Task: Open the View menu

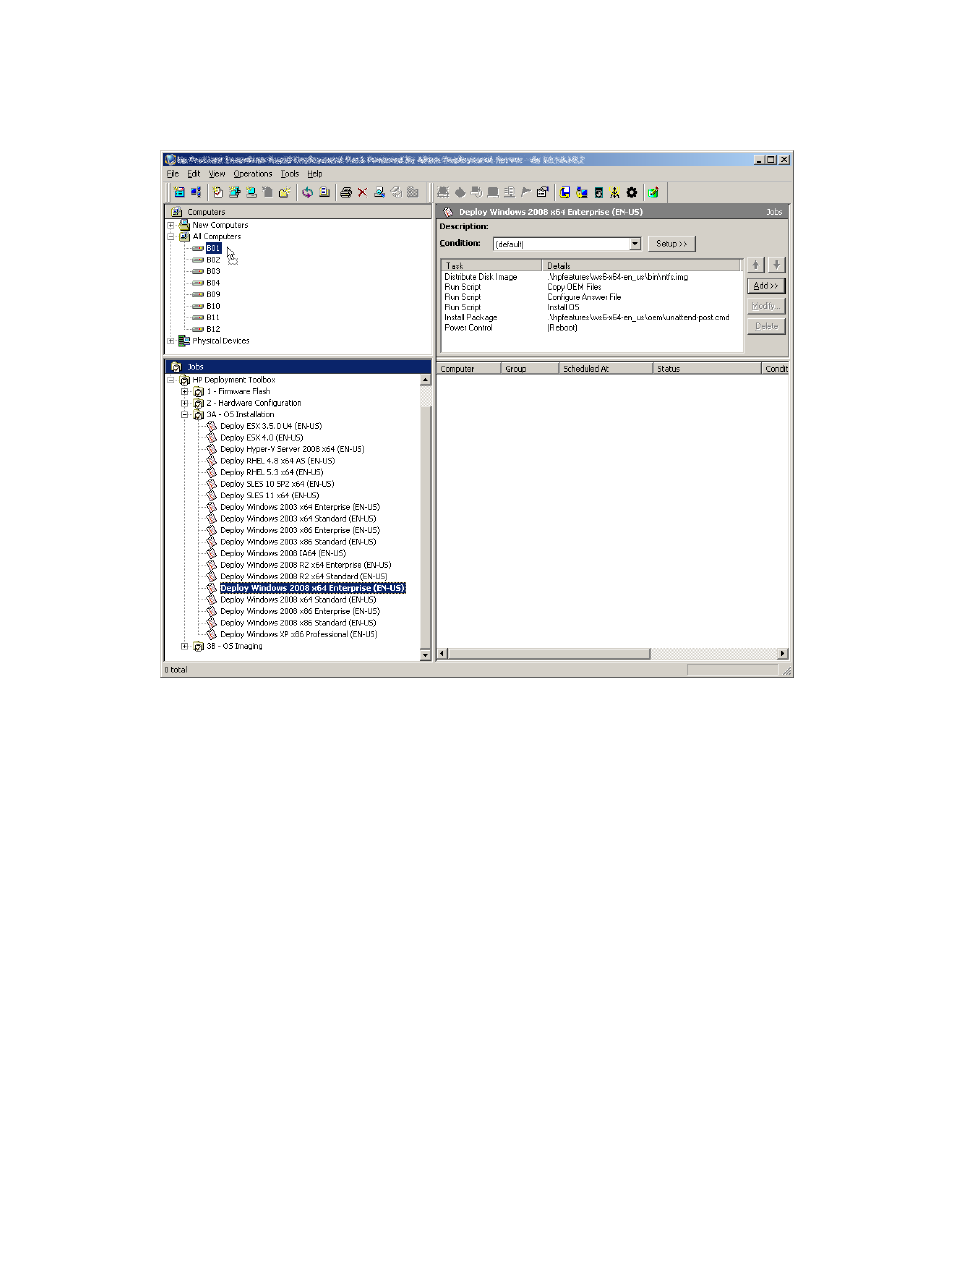Action: [x=217, y=174]
